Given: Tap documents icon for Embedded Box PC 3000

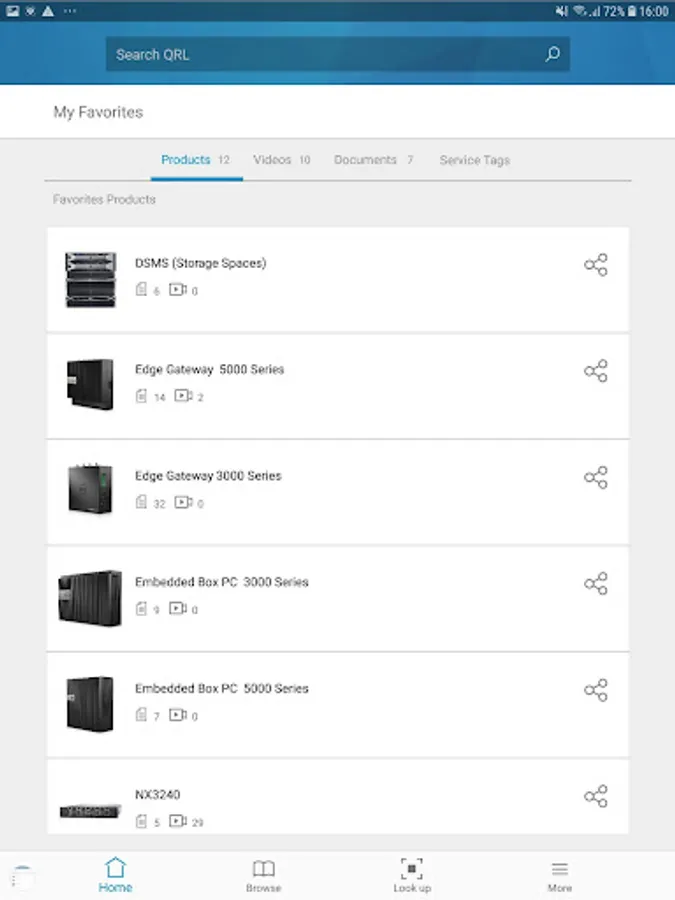Looking at the screenshot, I should pyautogui.click(x=141, y=608).
